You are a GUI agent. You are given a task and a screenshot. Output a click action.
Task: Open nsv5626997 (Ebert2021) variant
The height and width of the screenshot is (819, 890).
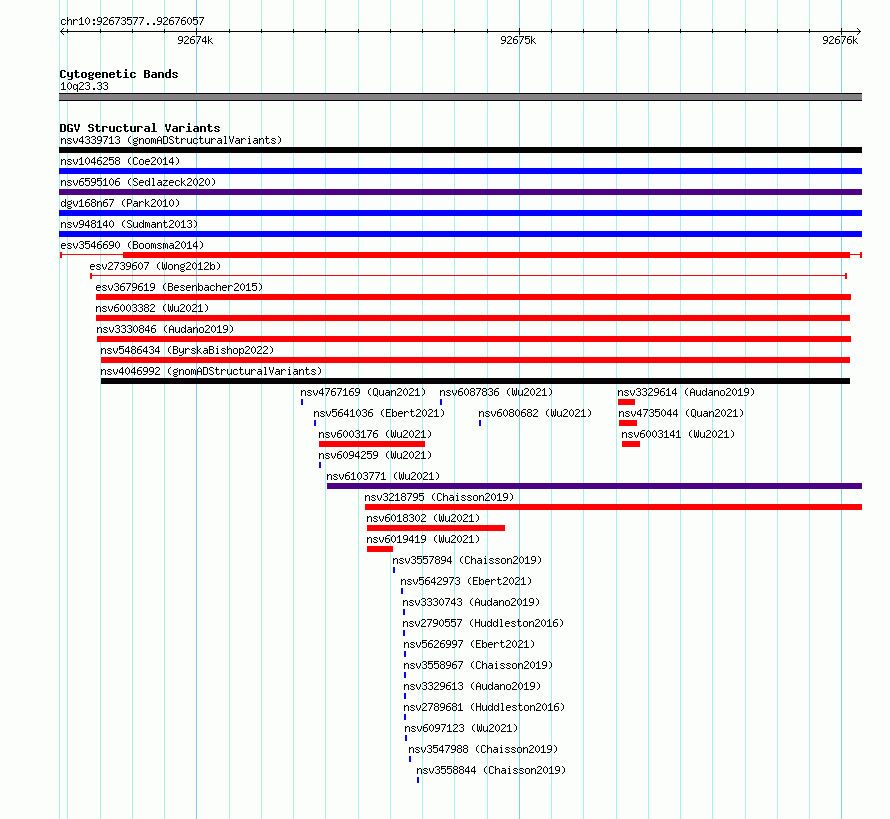[469, 644]
